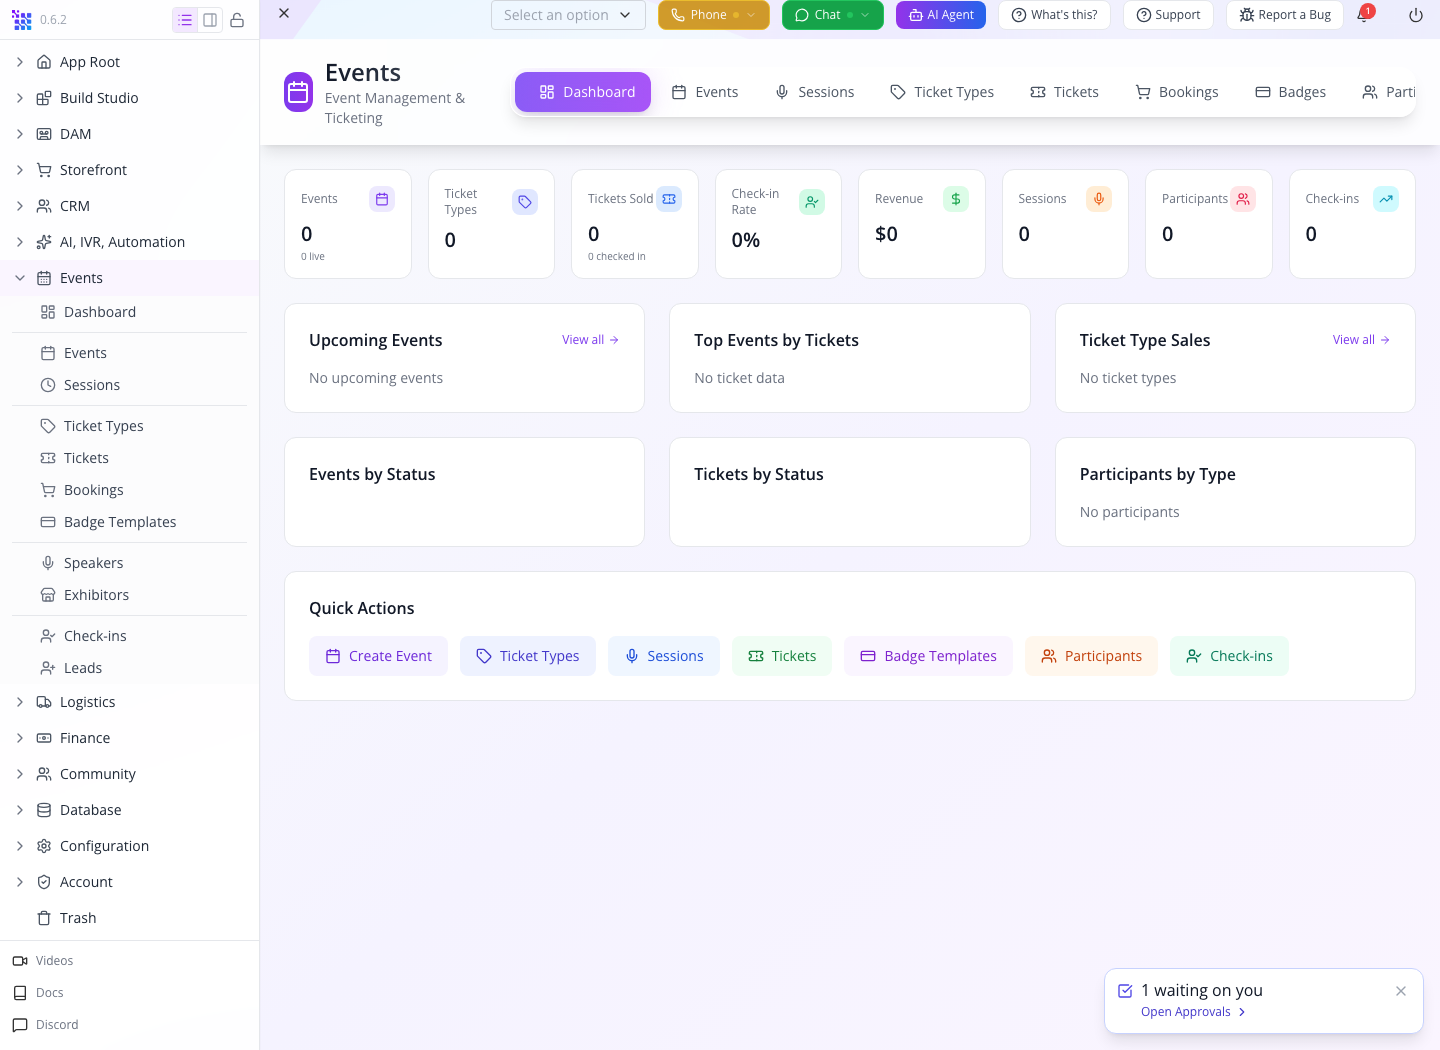
Task: Click the Ticket Types tag icon card
Action: click(x=525, y=202)
